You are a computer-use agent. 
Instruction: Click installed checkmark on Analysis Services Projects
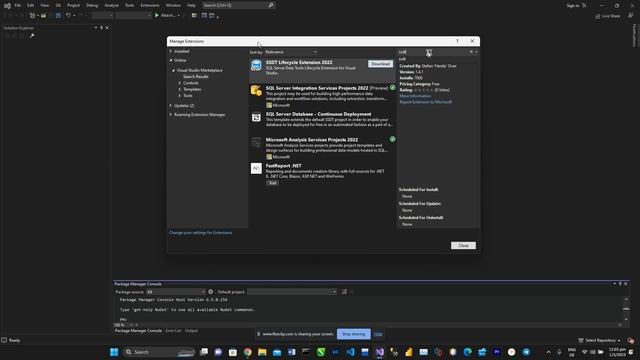(392, 139)
